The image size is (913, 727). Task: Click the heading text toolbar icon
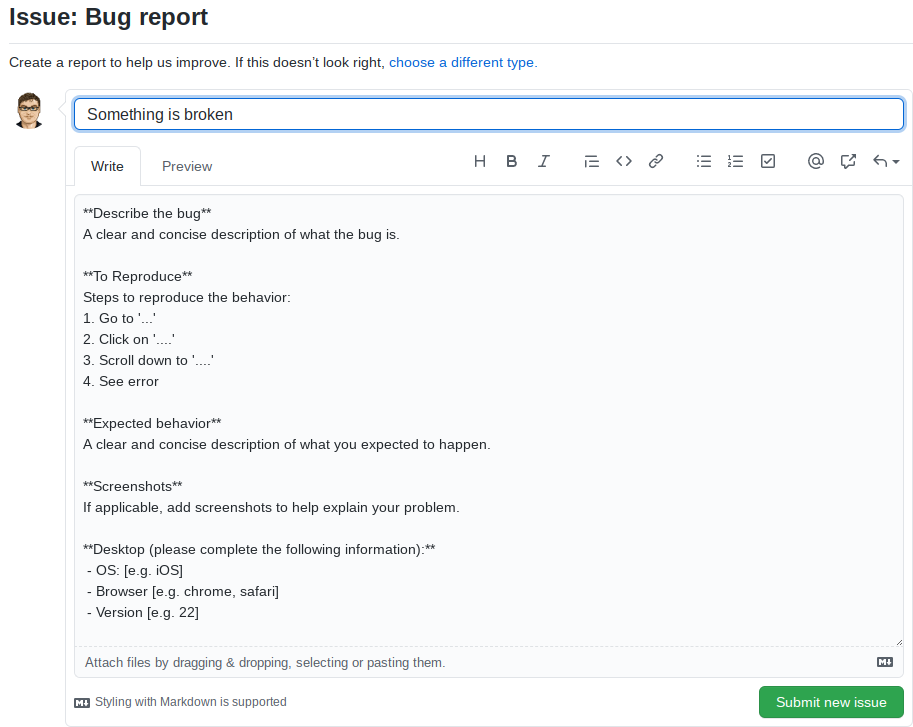tap(480, 161)
